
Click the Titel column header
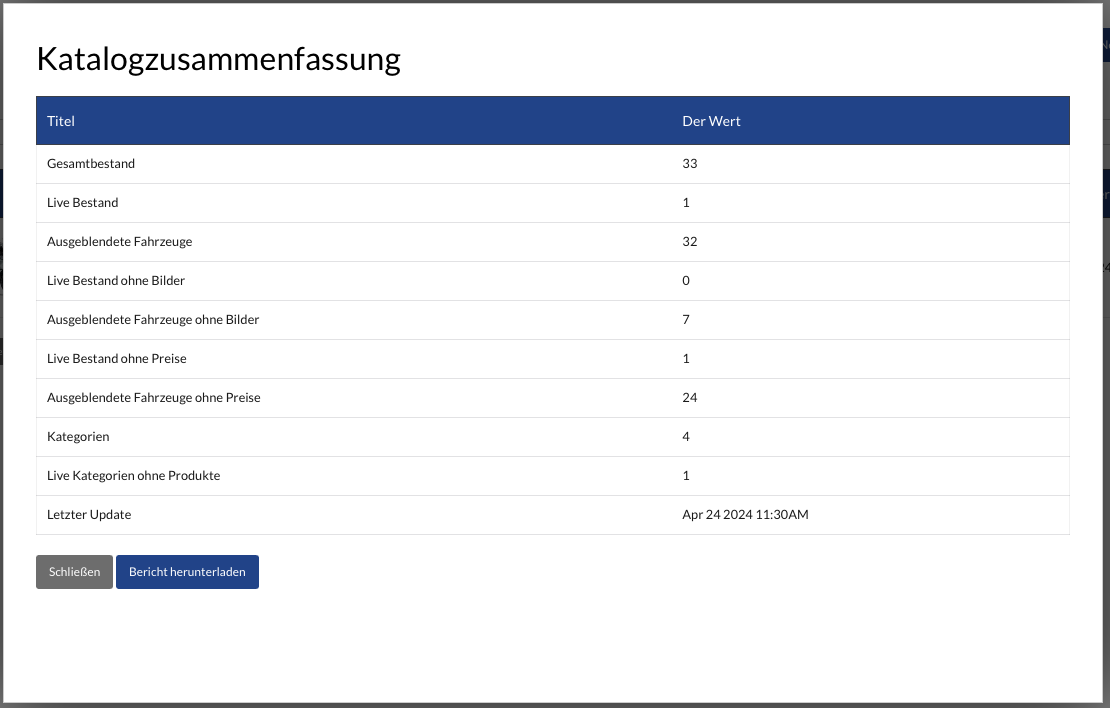61,121
